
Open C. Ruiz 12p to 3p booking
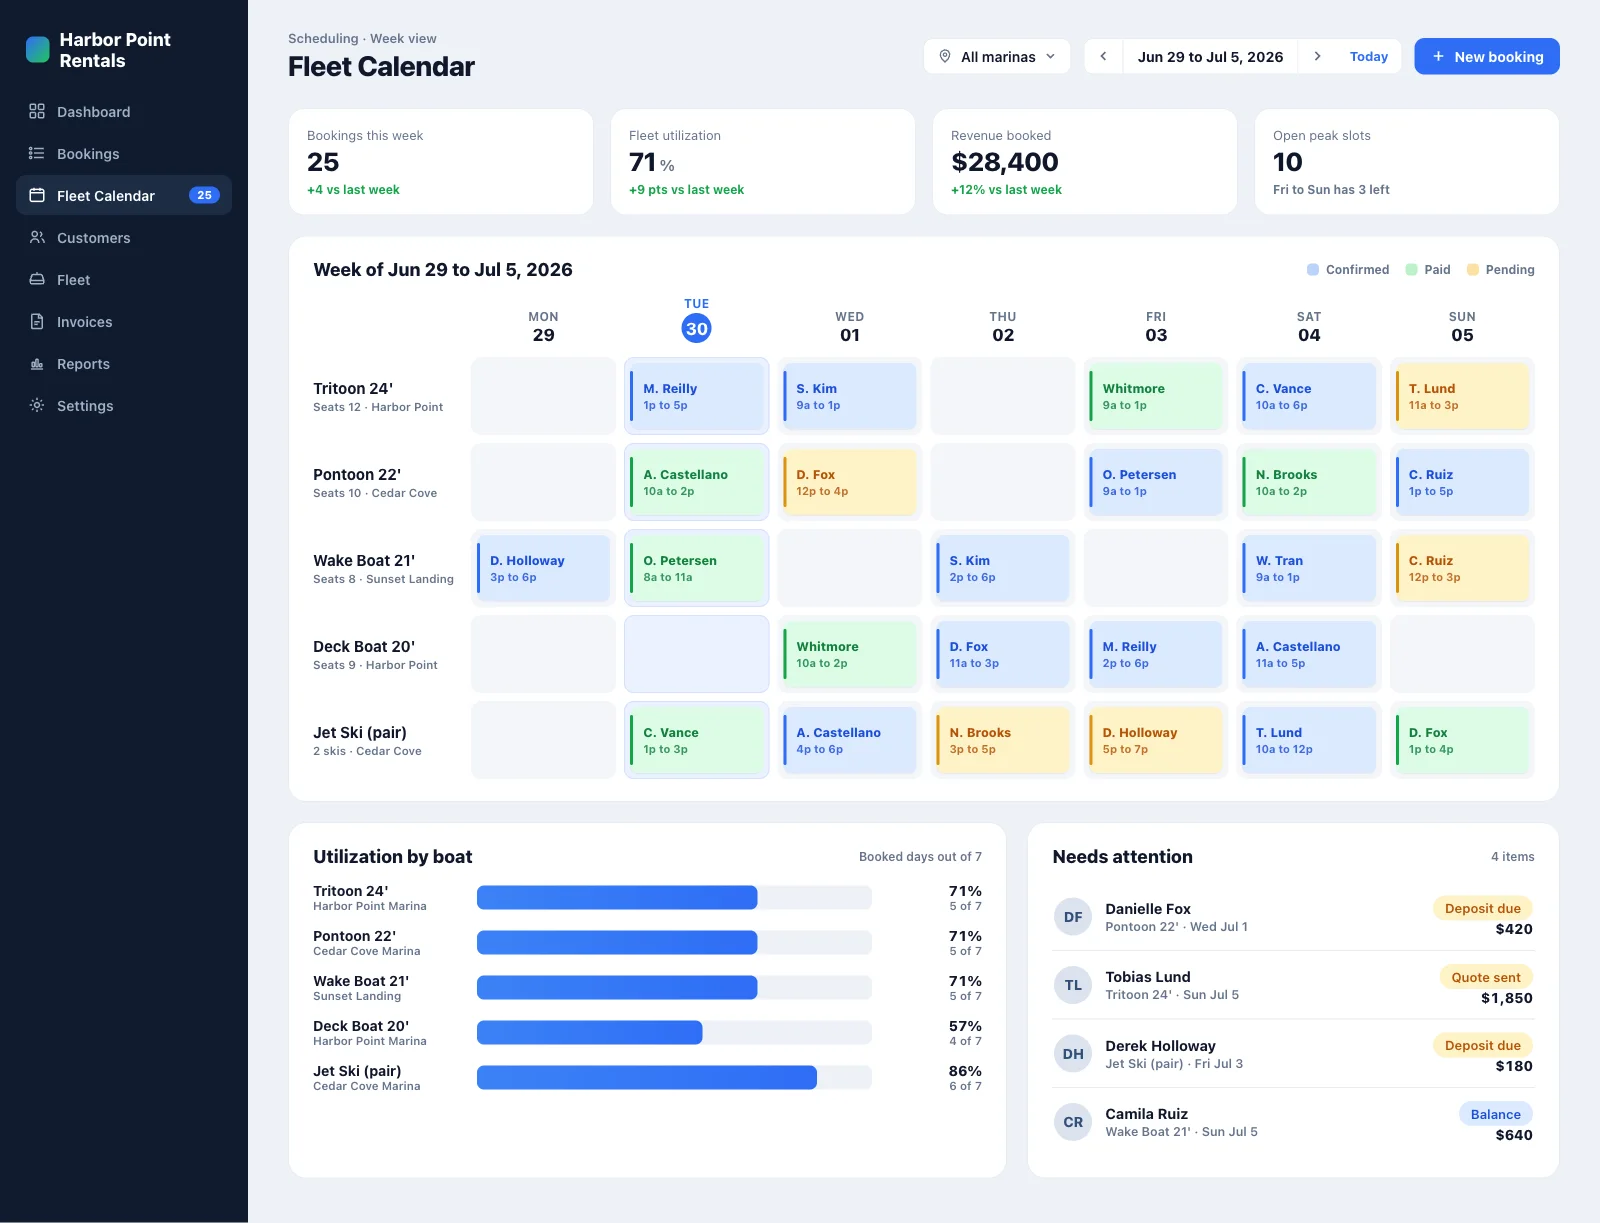click(x=1462, y=568)
